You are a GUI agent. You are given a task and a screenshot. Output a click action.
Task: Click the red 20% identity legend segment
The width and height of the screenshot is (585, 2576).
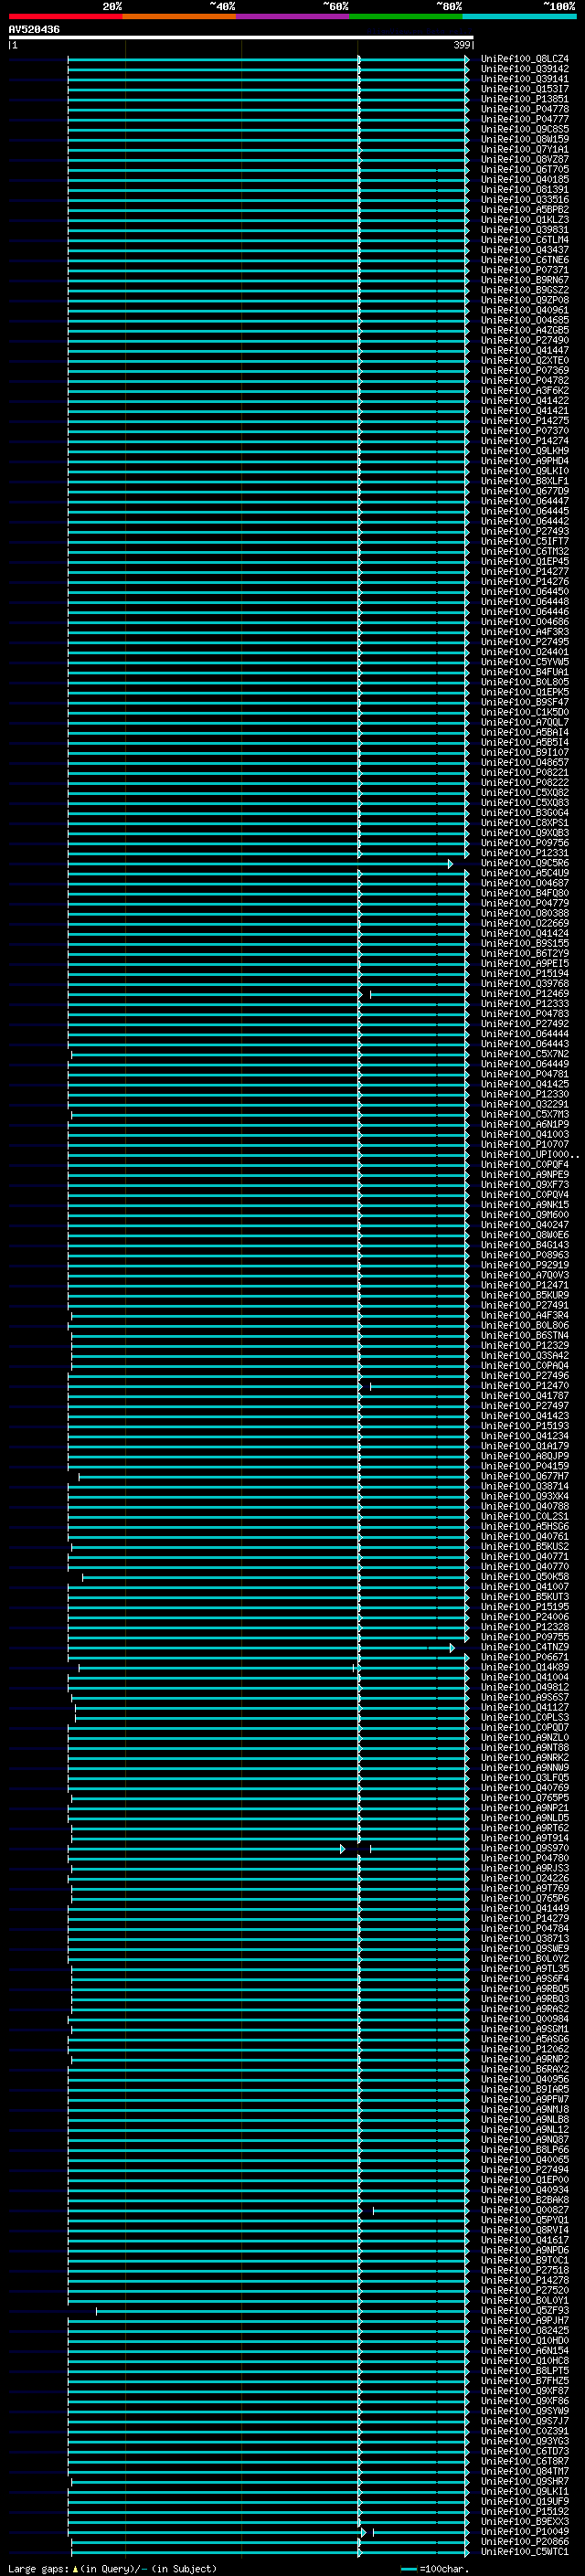[65, 16]
